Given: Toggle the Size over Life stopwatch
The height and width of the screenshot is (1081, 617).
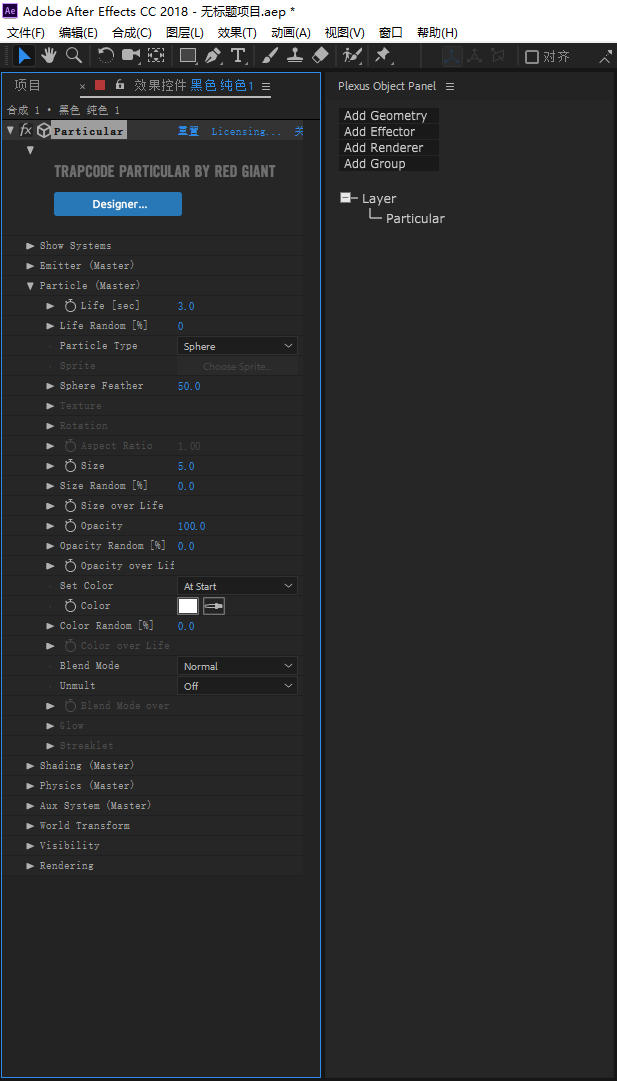Looking at the screenshot, I should 70,505.
